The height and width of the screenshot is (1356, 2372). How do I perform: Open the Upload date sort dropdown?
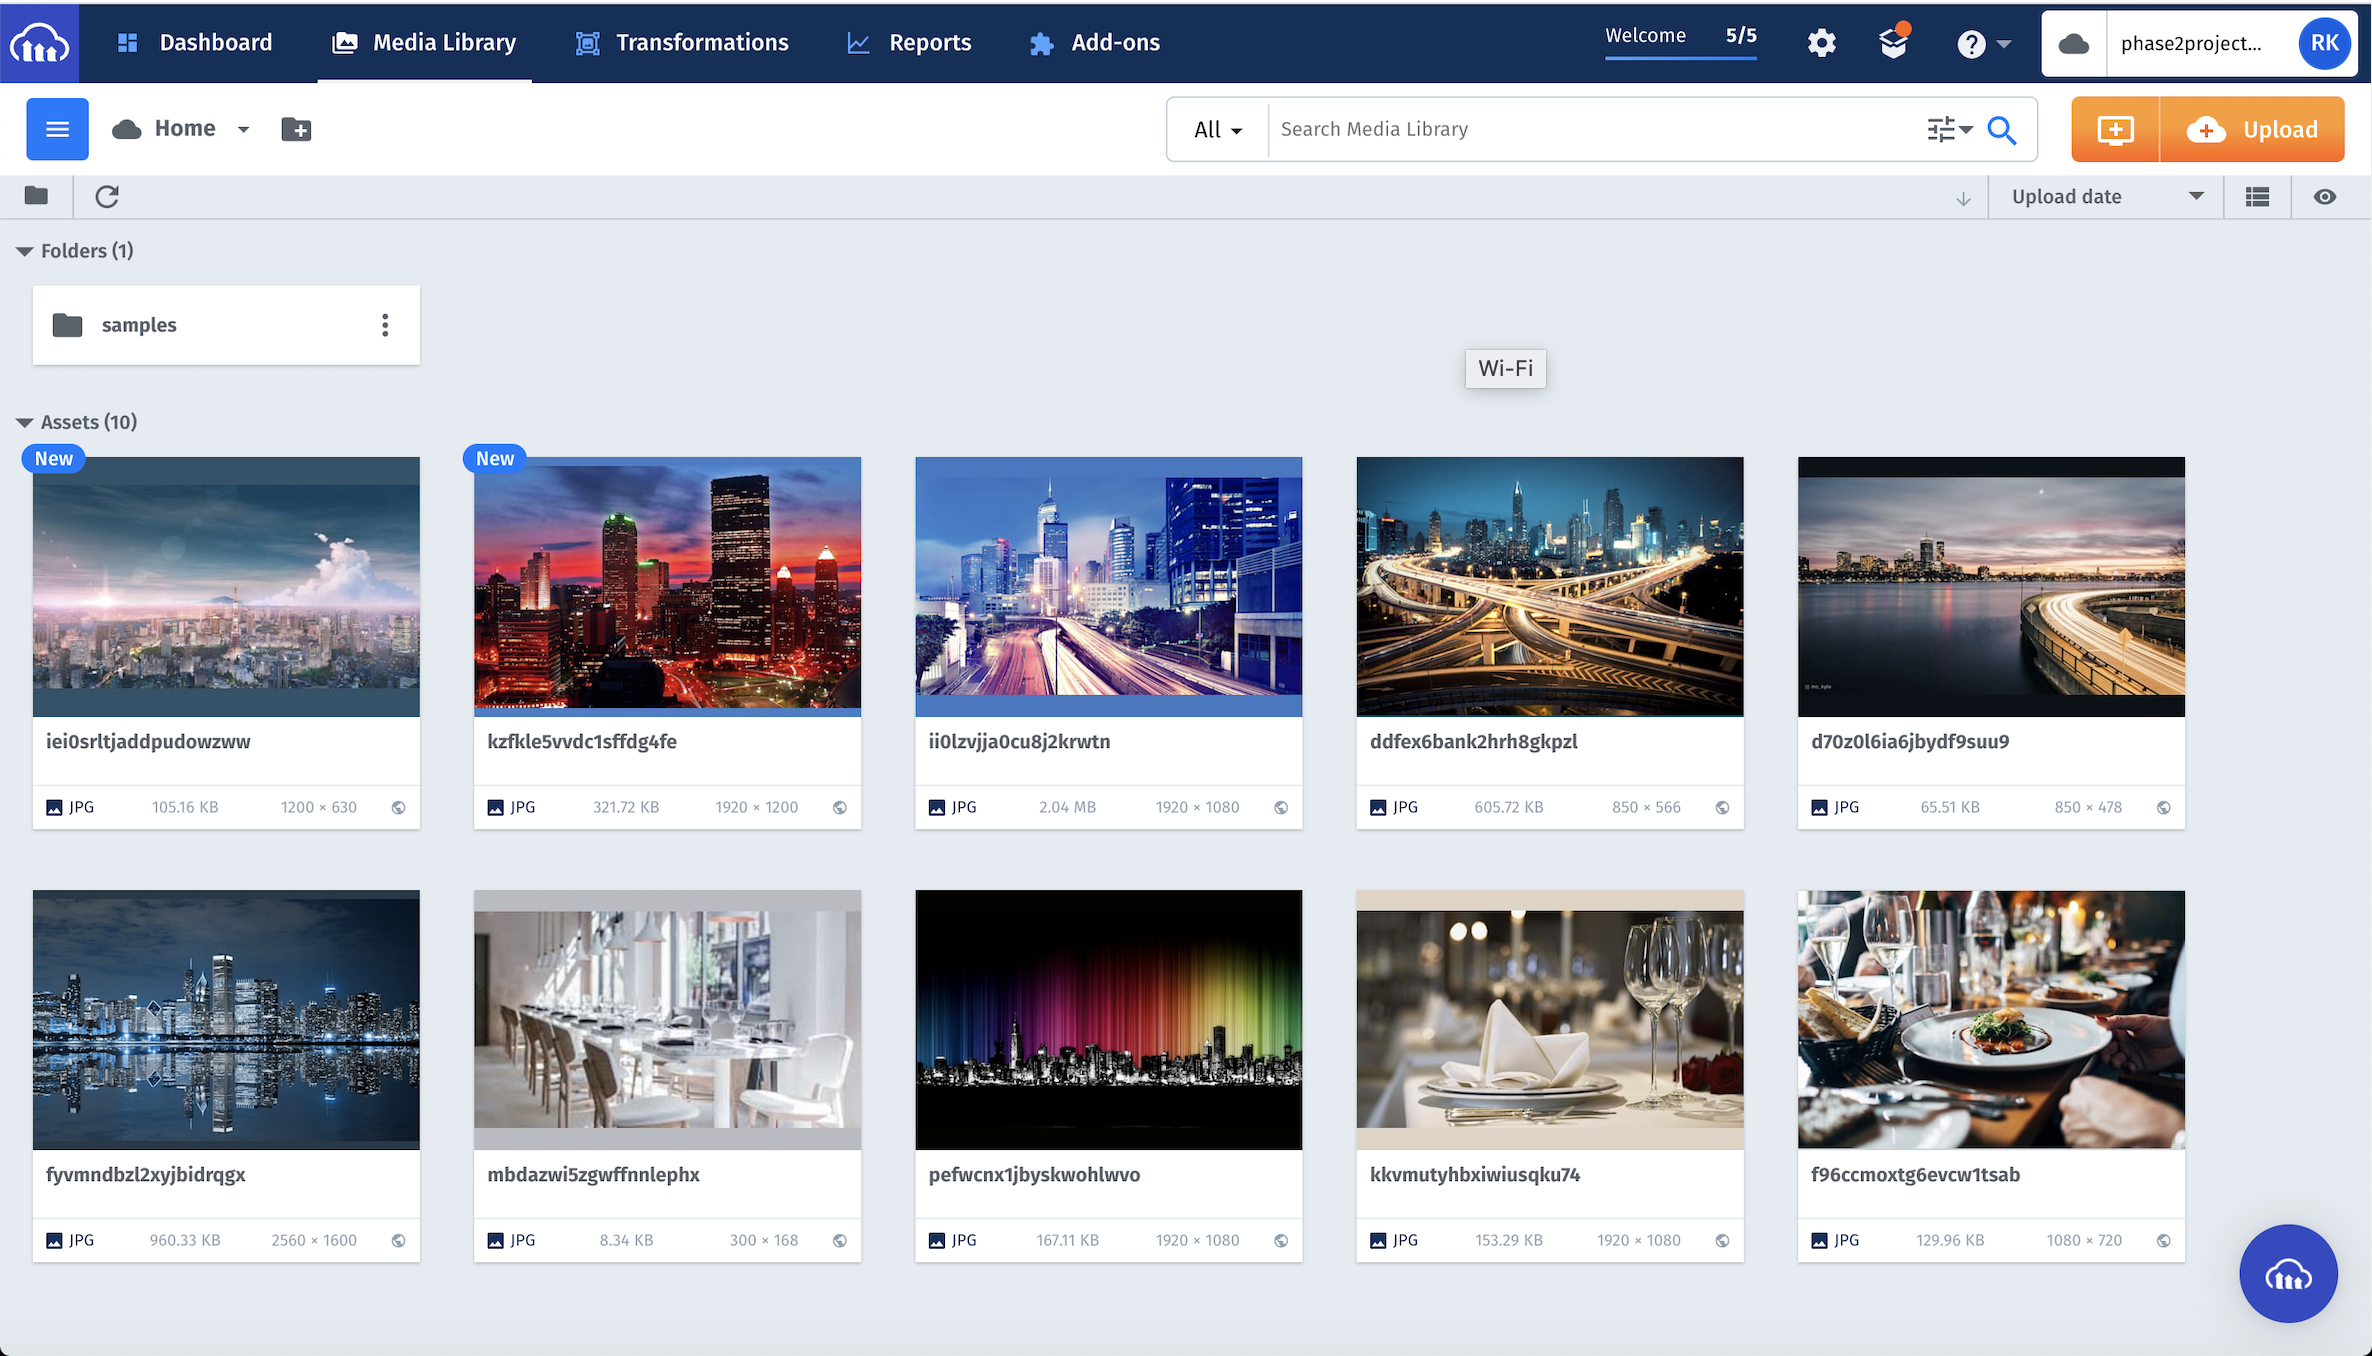[x=2106, y=197]
